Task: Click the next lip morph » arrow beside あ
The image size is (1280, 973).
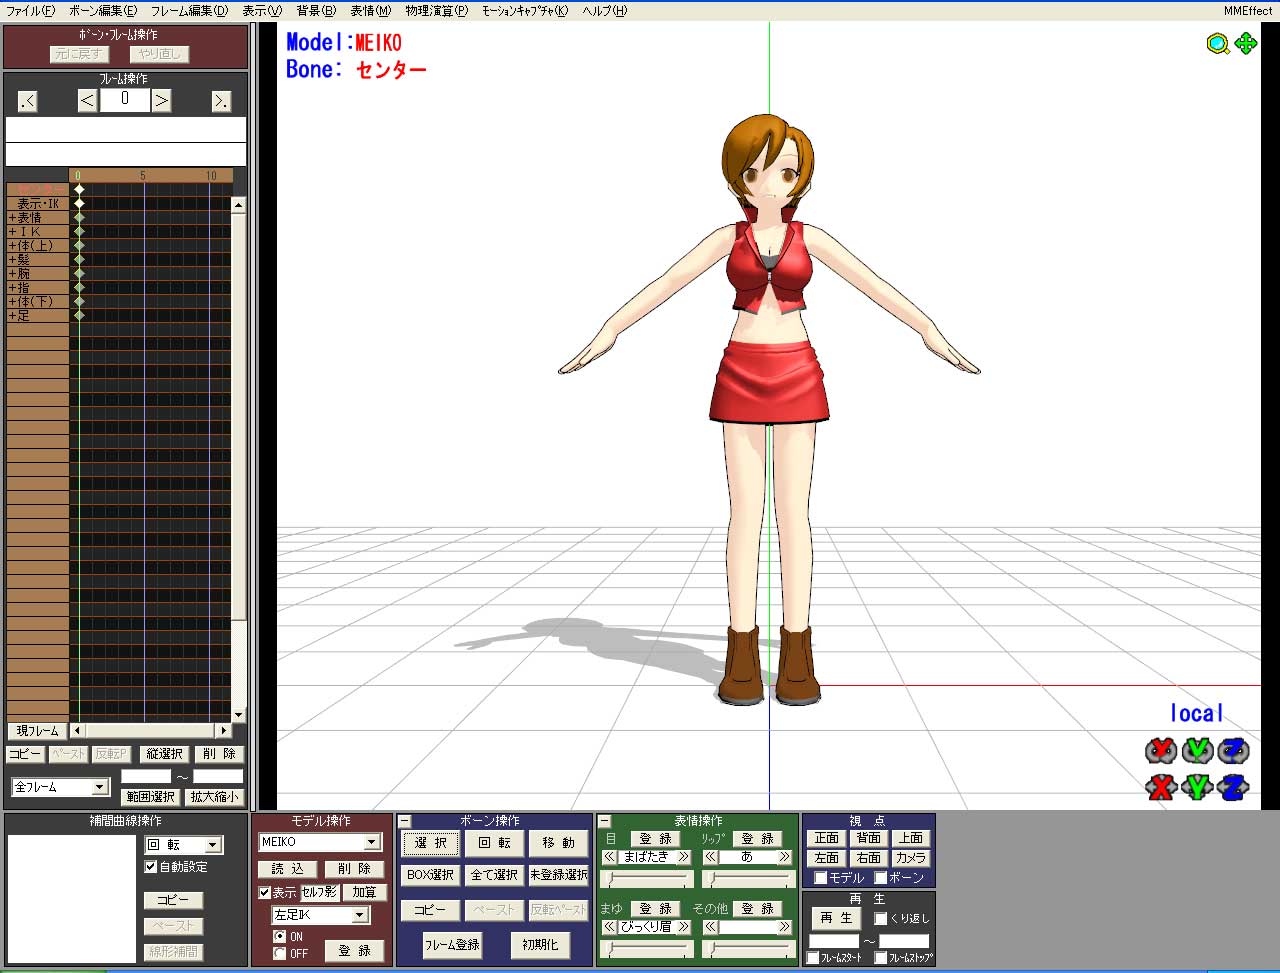Action: click(785, 857)
